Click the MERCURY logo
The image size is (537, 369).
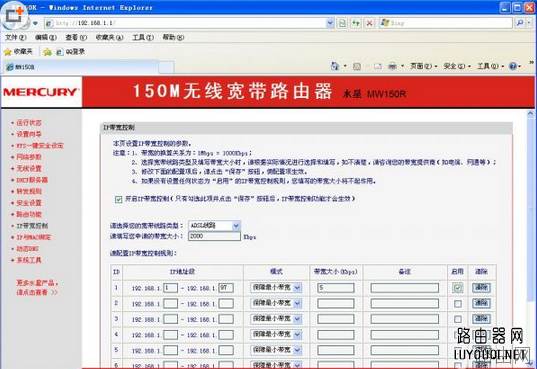pyautogui.click(x=41, y=92)
